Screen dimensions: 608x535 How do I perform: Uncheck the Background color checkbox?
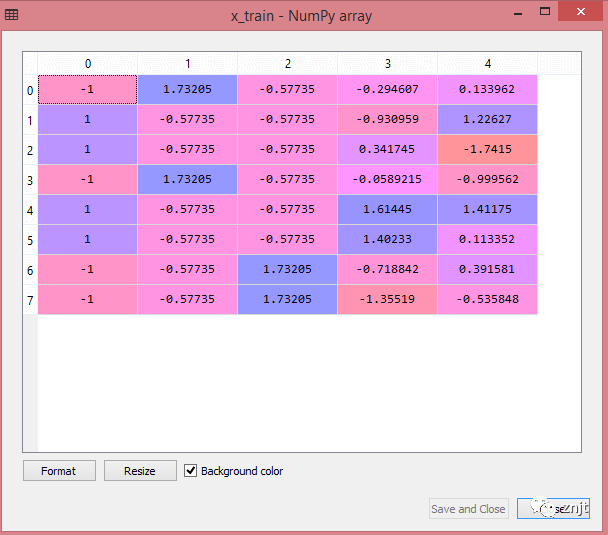(190, 471)
